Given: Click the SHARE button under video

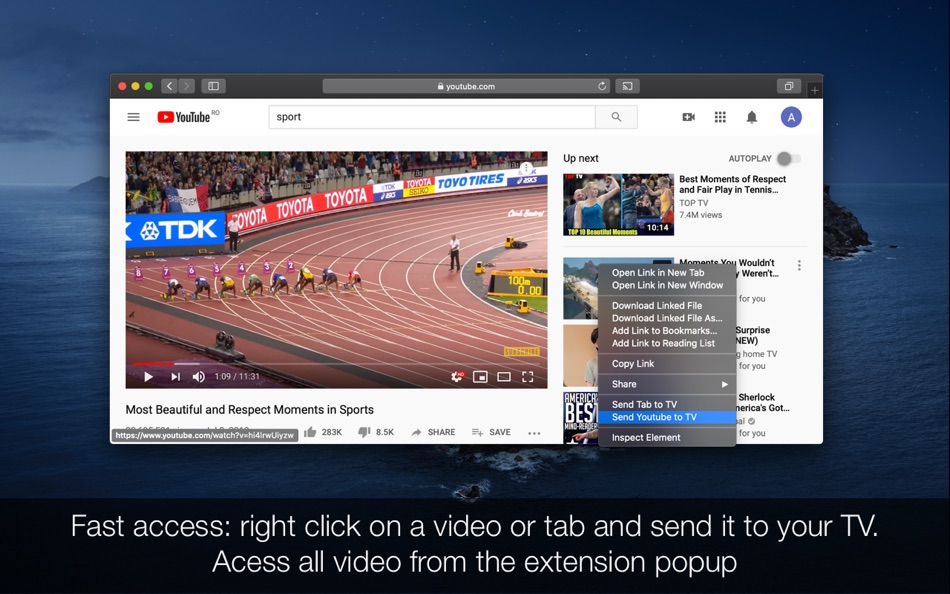Looking at the screenshot, I should 433,432.
